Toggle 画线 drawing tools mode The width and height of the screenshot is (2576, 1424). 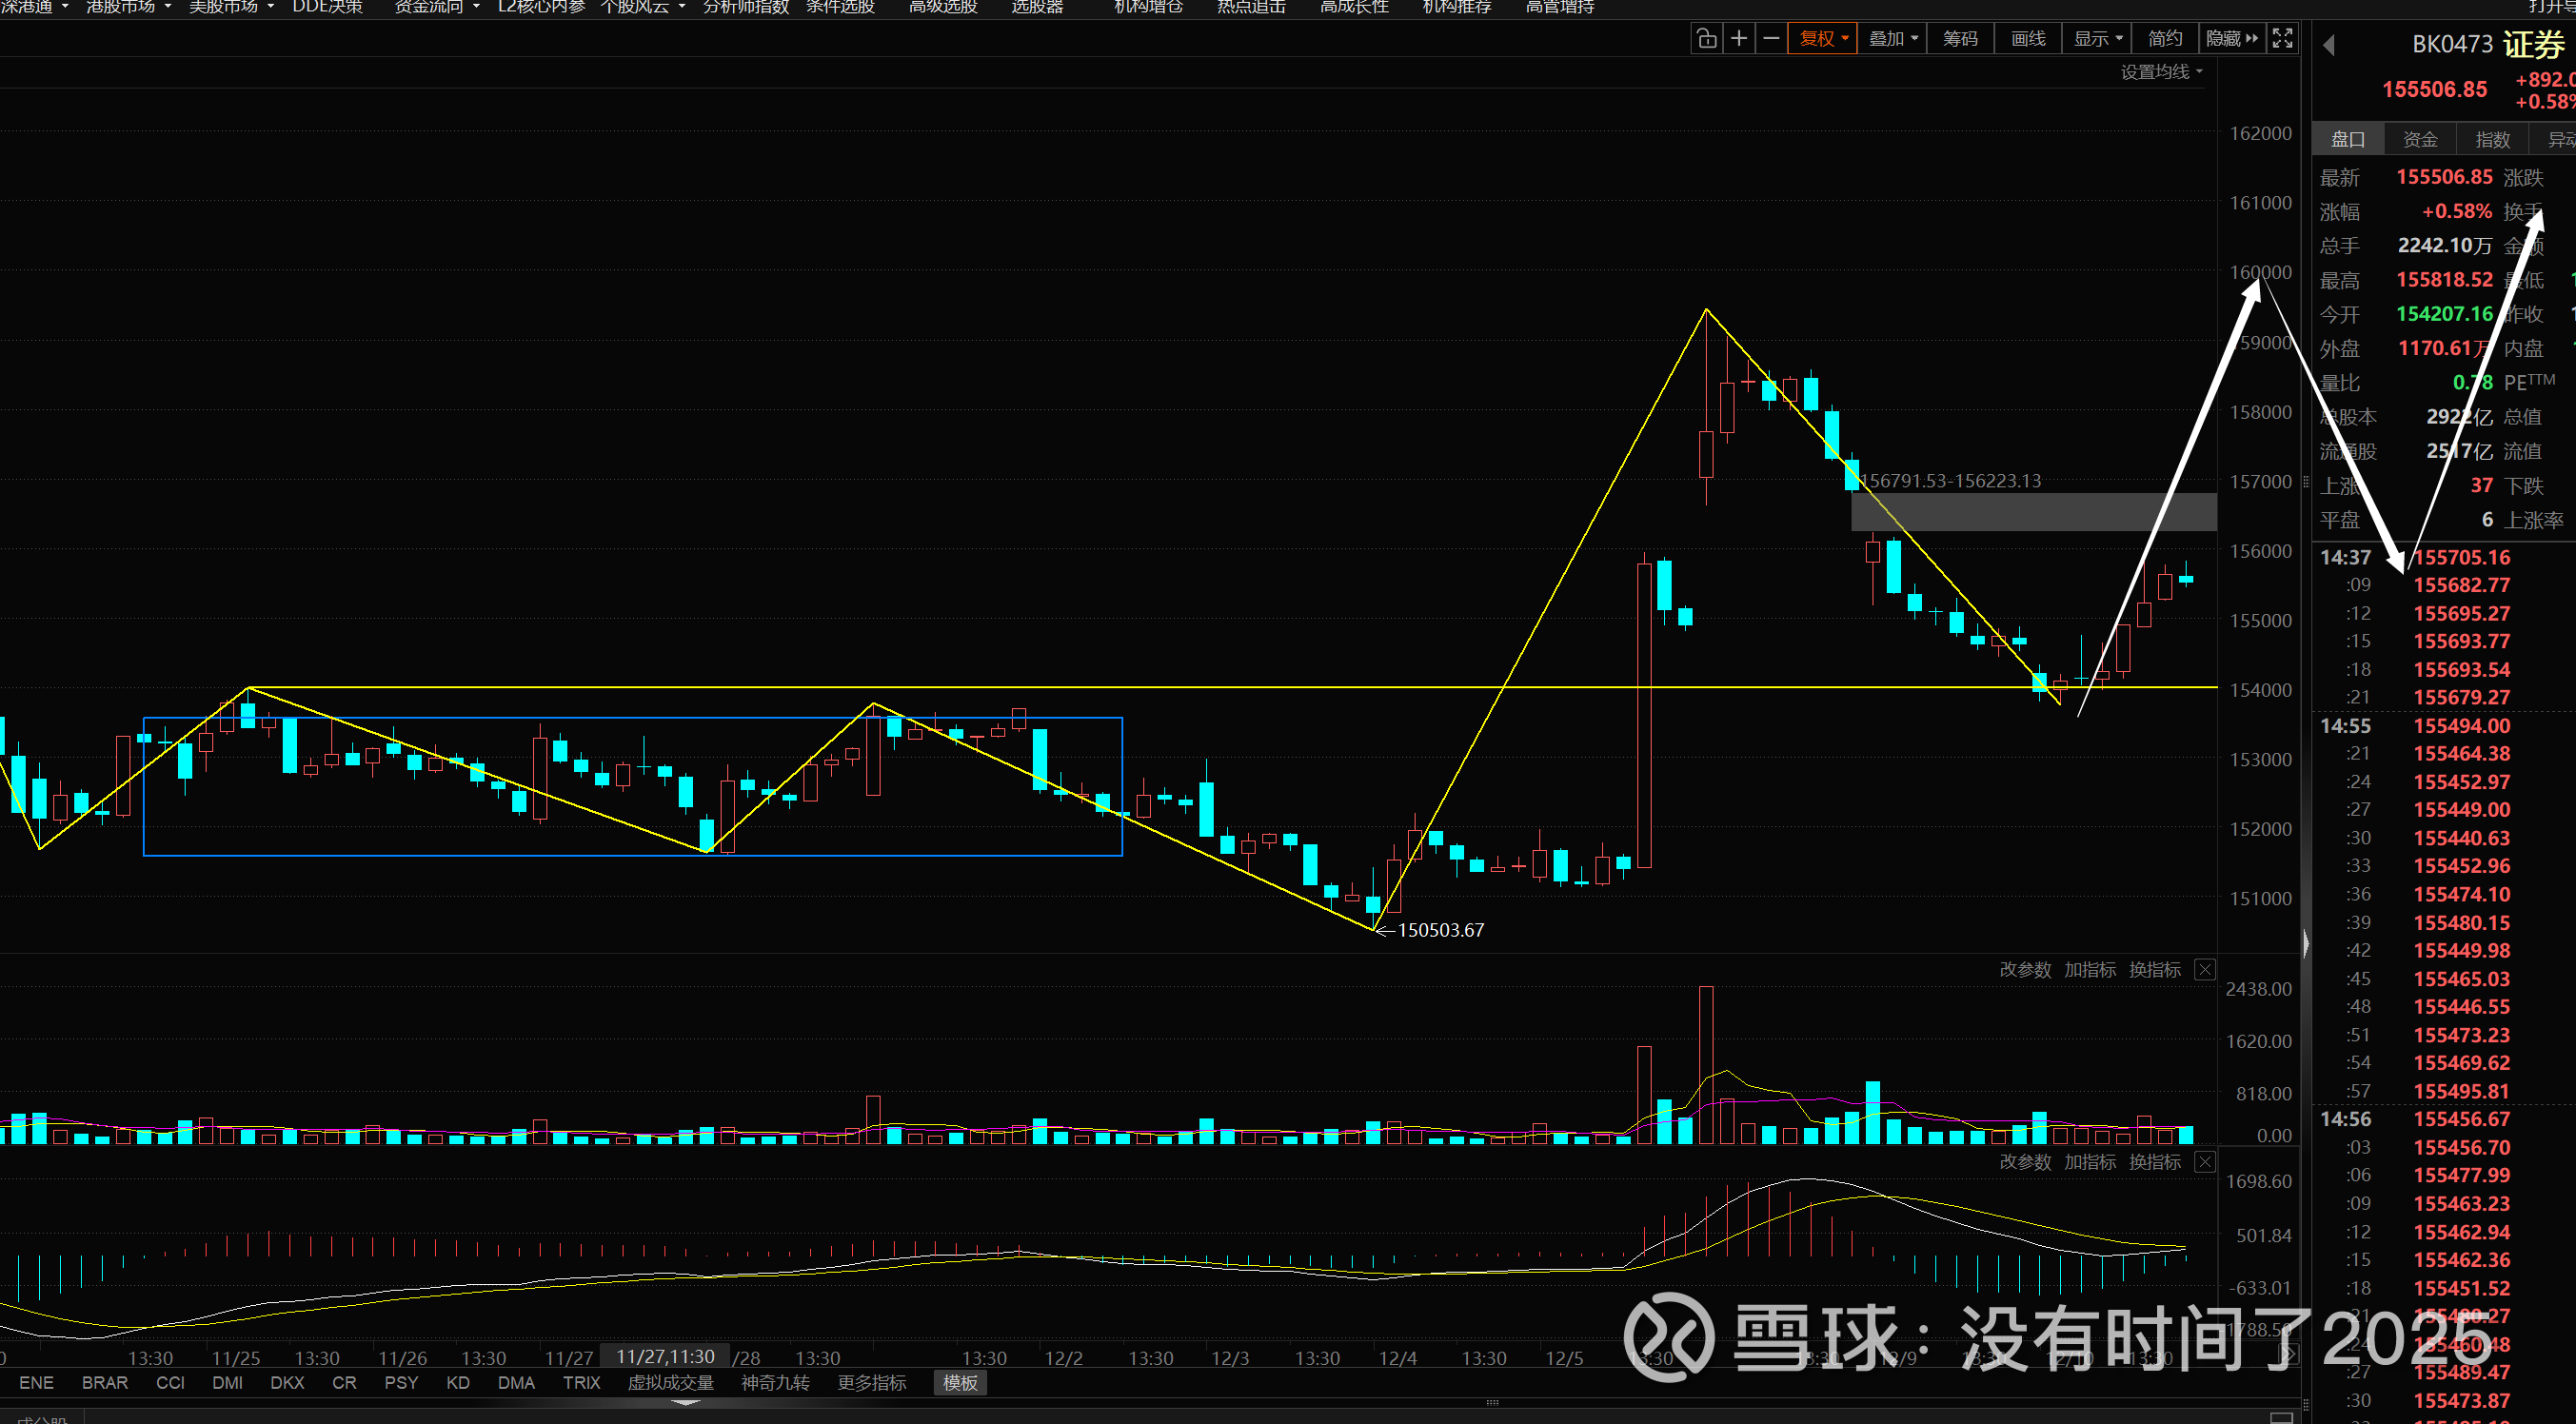coord(2028,39)
